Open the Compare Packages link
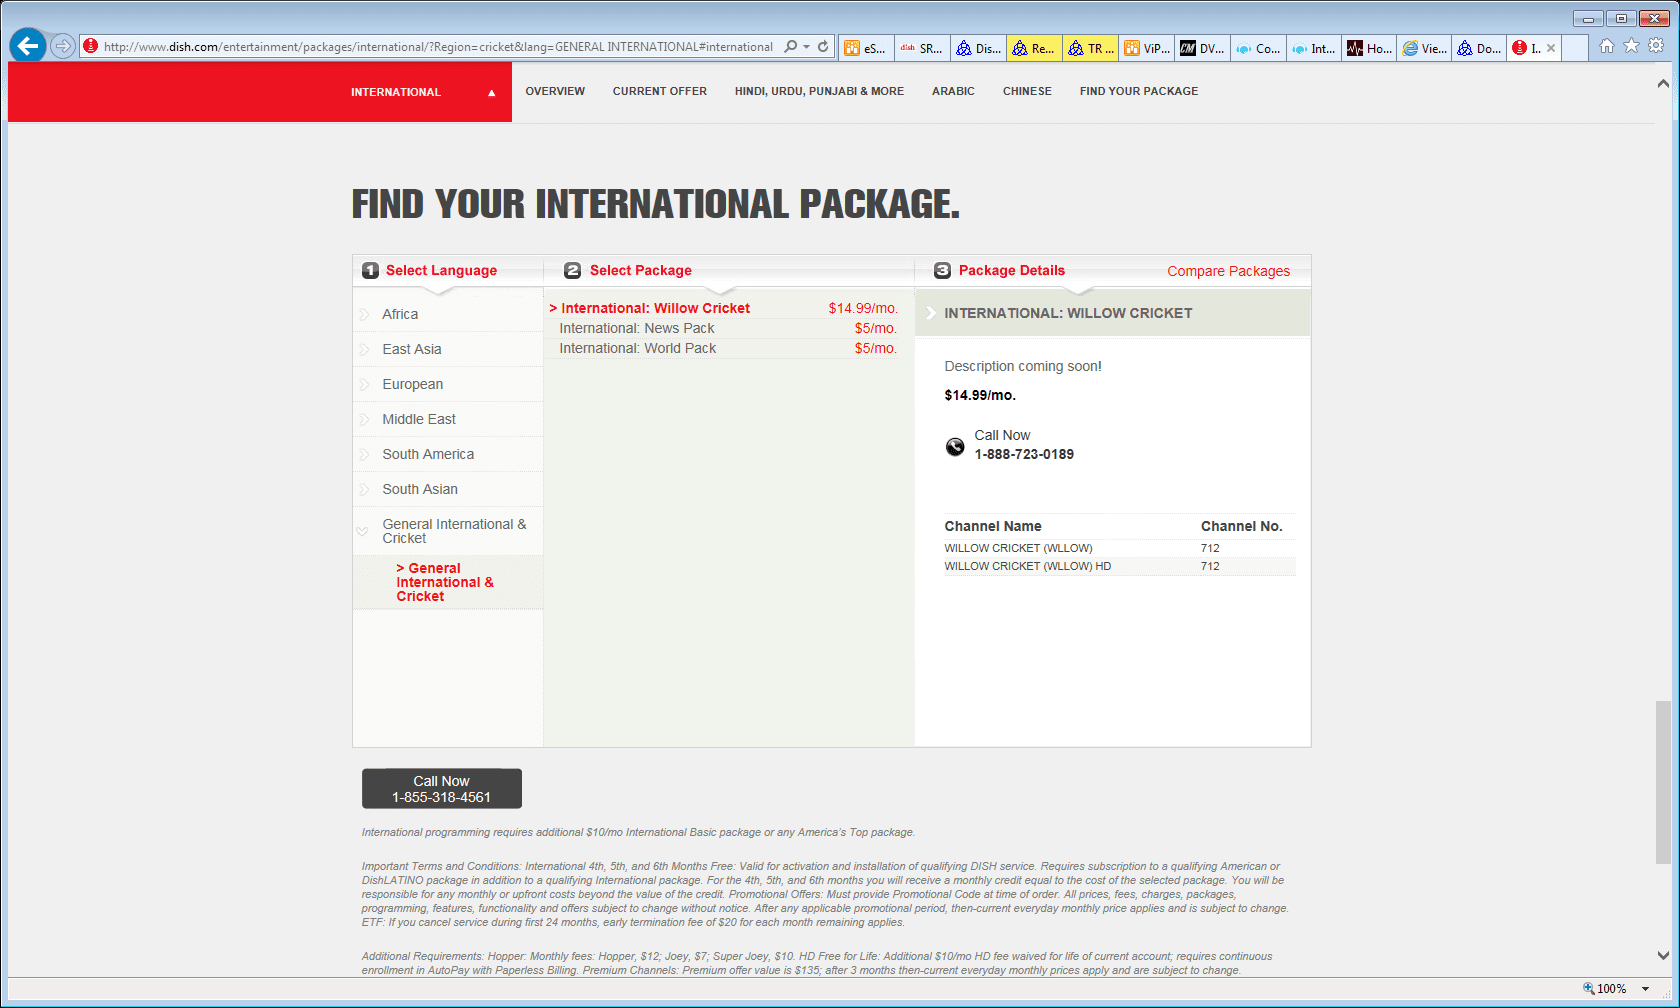Screen dimensions: 1680x1008 (1228, 271)
